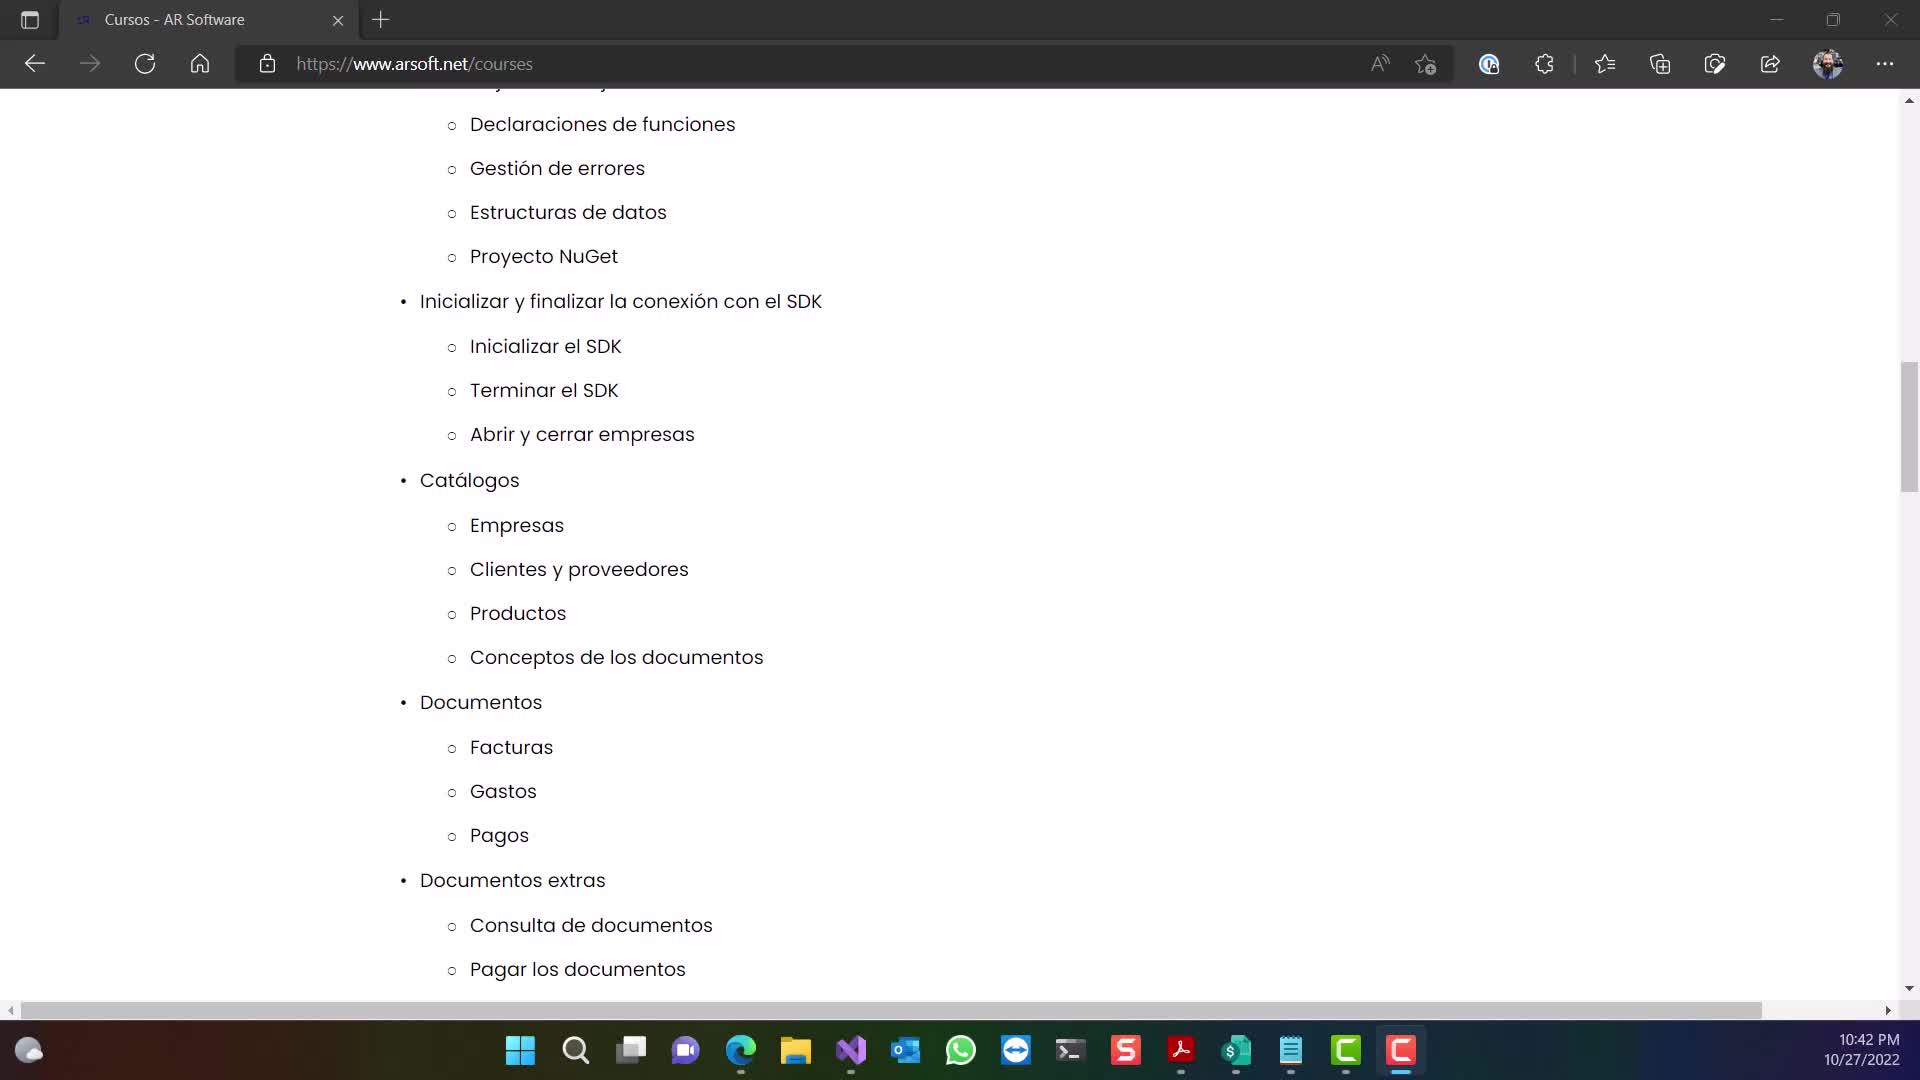Click the Share icon in toolbar
Screen dimensions: 1920x1080
[x=1770, y=64]
